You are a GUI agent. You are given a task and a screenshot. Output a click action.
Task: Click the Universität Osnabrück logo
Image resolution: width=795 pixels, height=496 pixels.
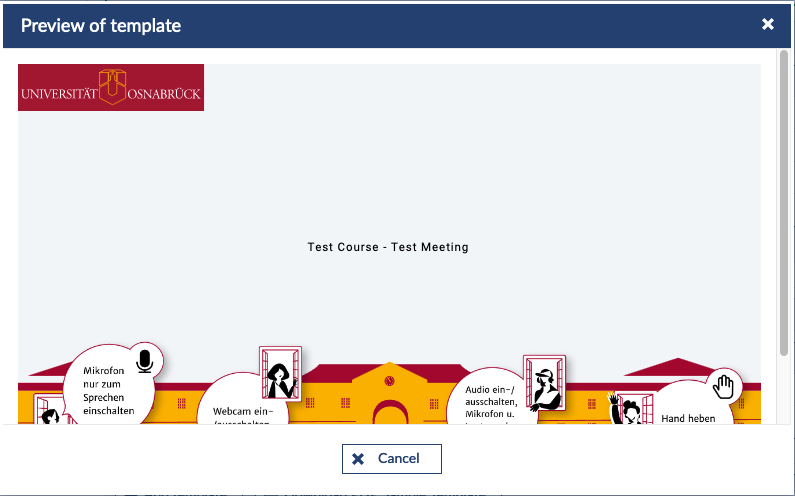click(111, 88)
